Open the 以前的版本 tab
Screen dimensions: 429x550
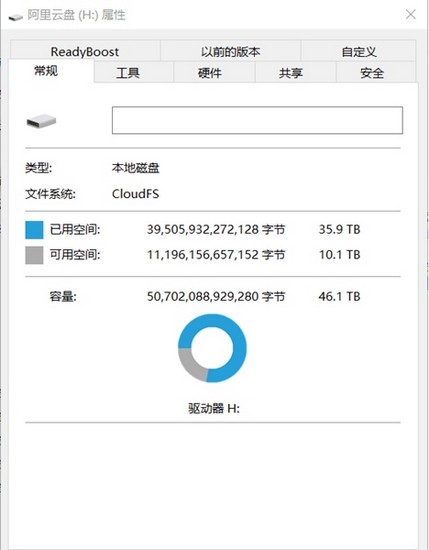click(x=230, y=51)
